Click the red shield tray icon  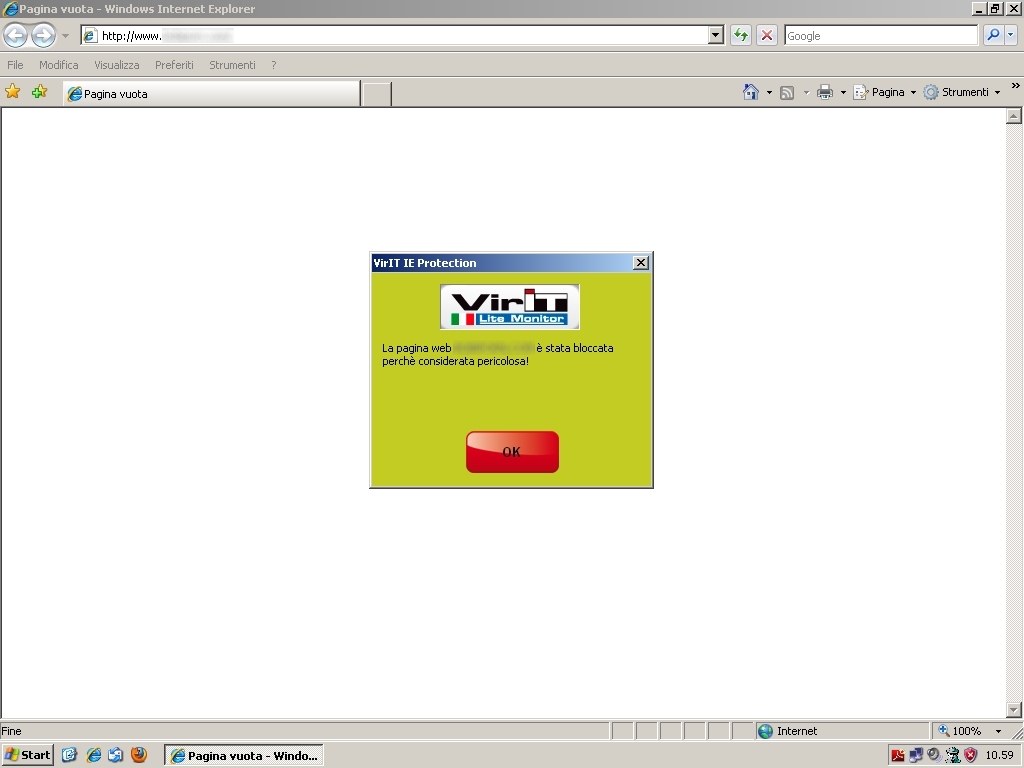971,756
